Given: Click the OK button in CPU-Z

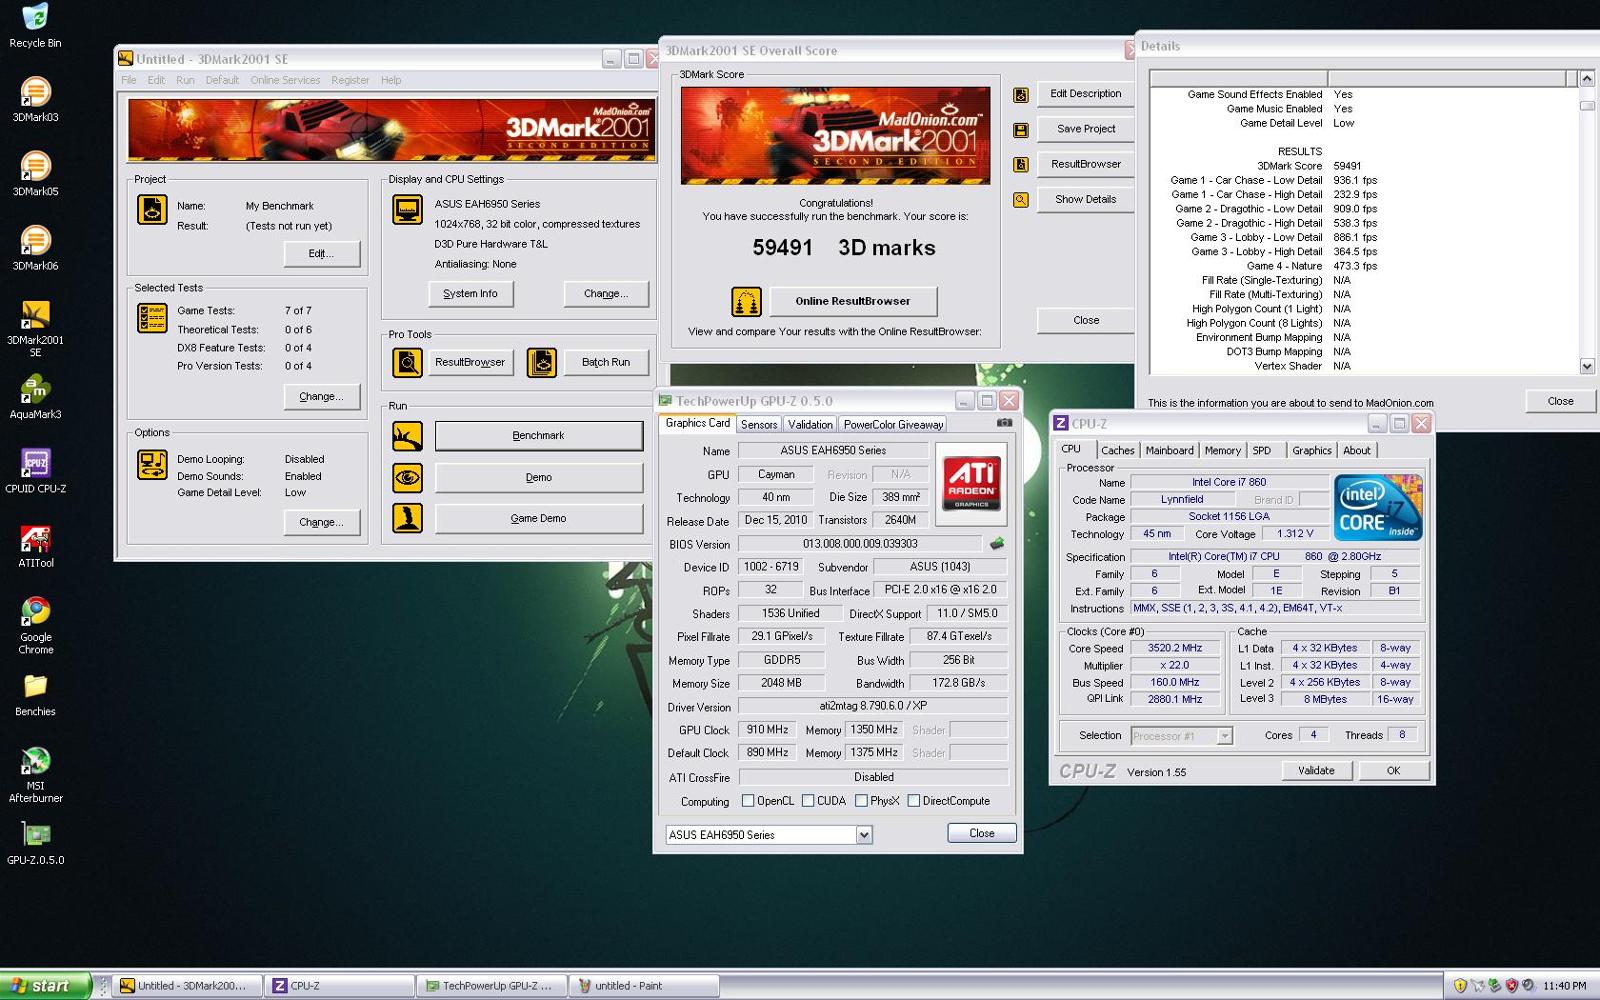Looking at the screenshot, I should click(1393, 771).
